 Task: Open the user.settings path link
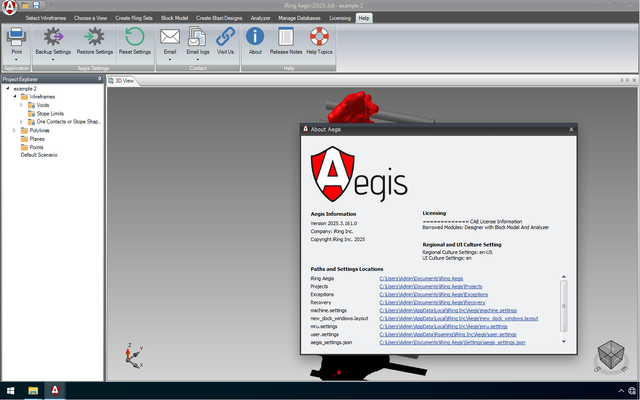pyautogui.click(x=448, y=334)
